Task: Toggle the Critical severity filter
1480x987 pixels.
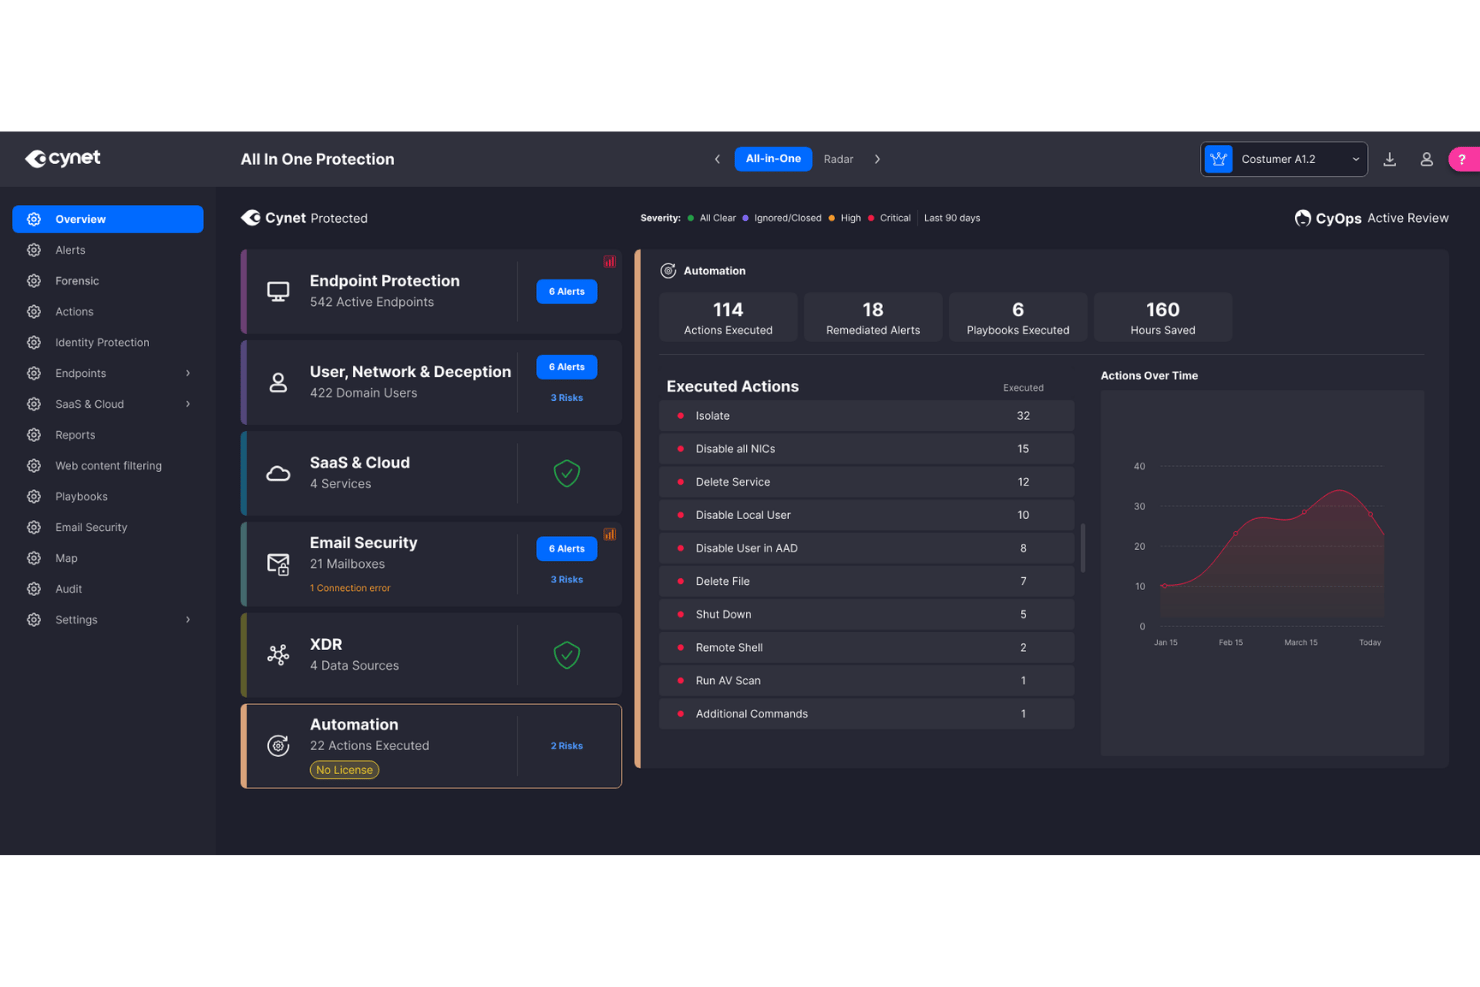Action: 889,218
